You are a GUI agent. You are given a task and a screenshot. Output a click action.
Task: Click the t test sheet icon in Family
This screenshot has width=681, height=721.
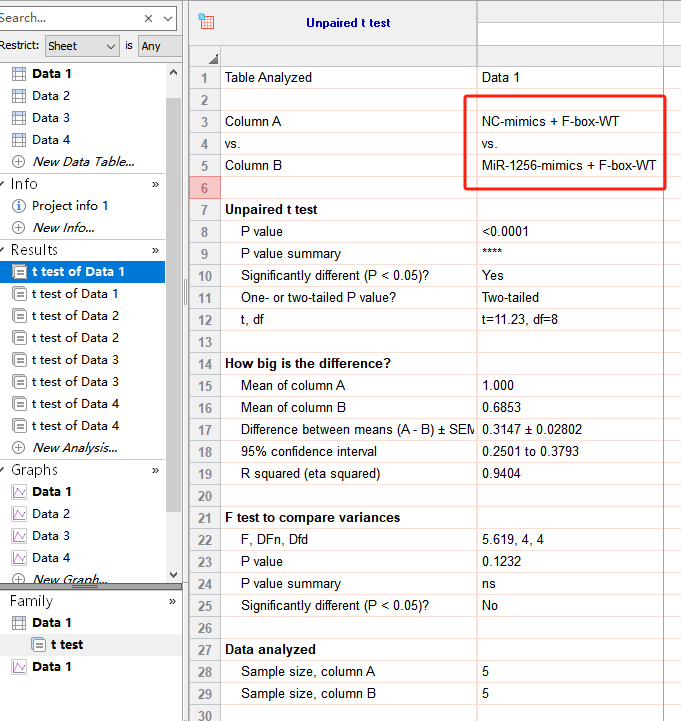pos(38,645)
